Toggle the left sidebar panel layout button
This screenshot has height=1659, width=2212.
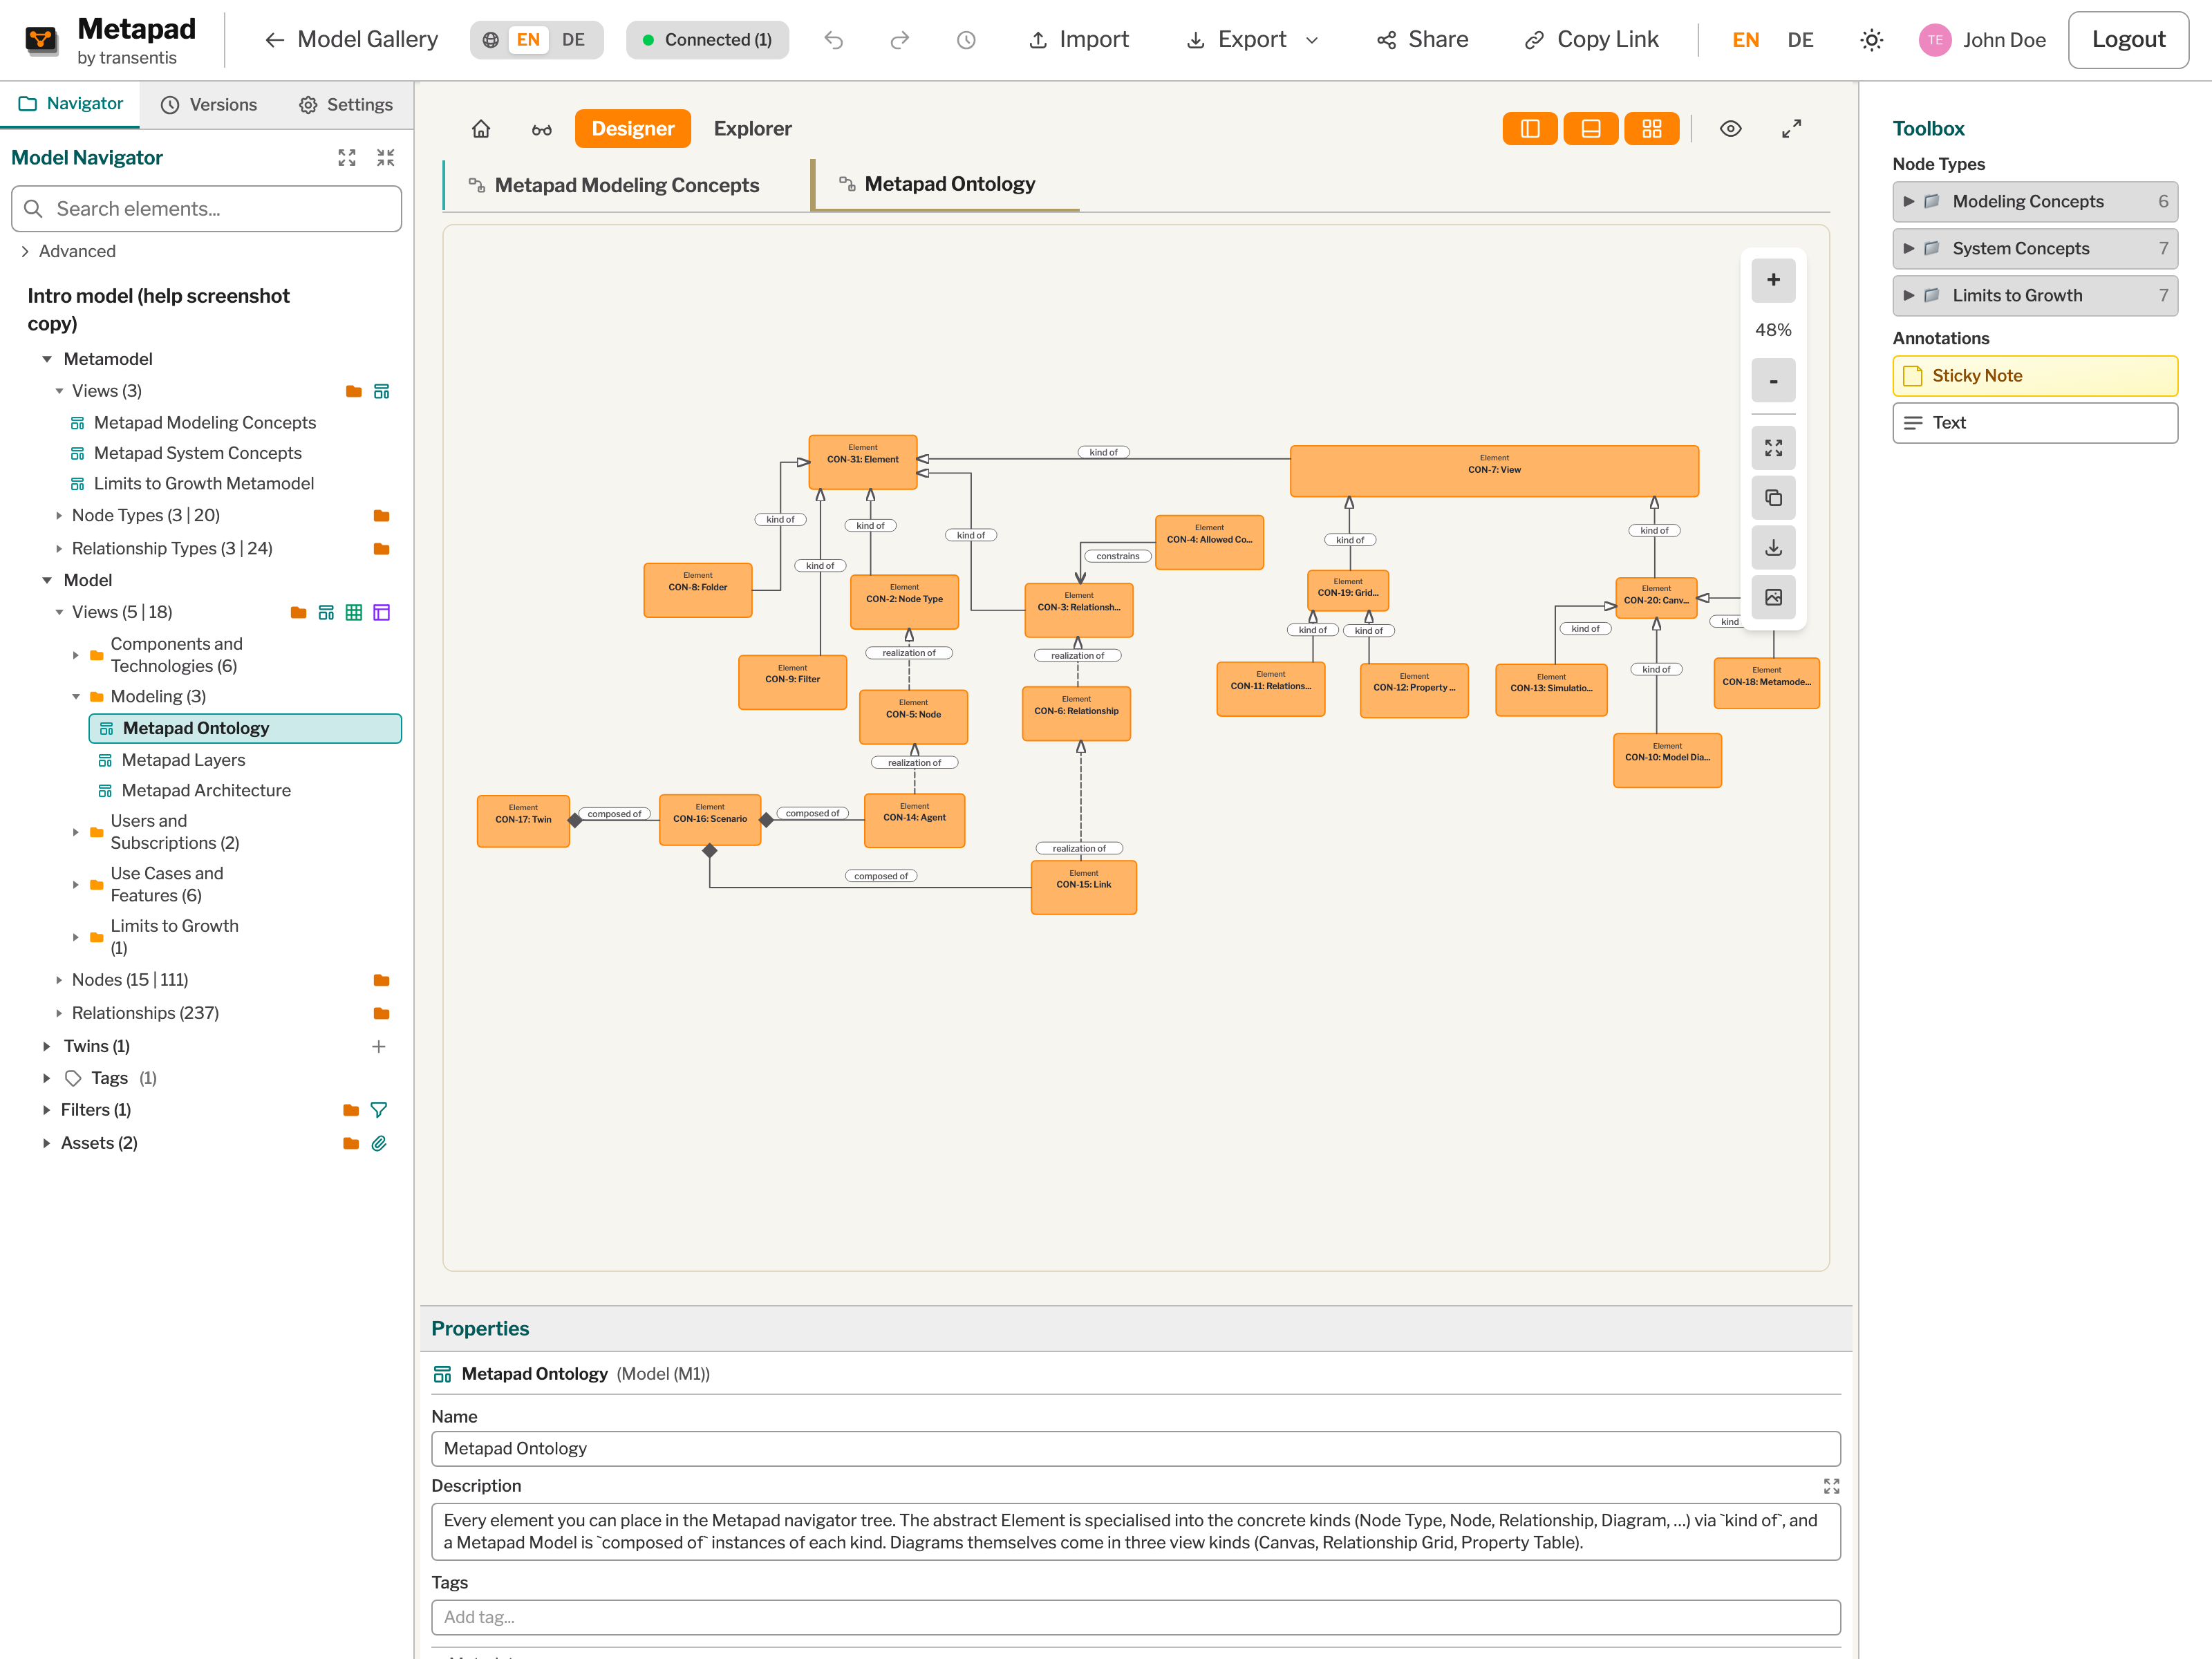[x=1529, y=129]
